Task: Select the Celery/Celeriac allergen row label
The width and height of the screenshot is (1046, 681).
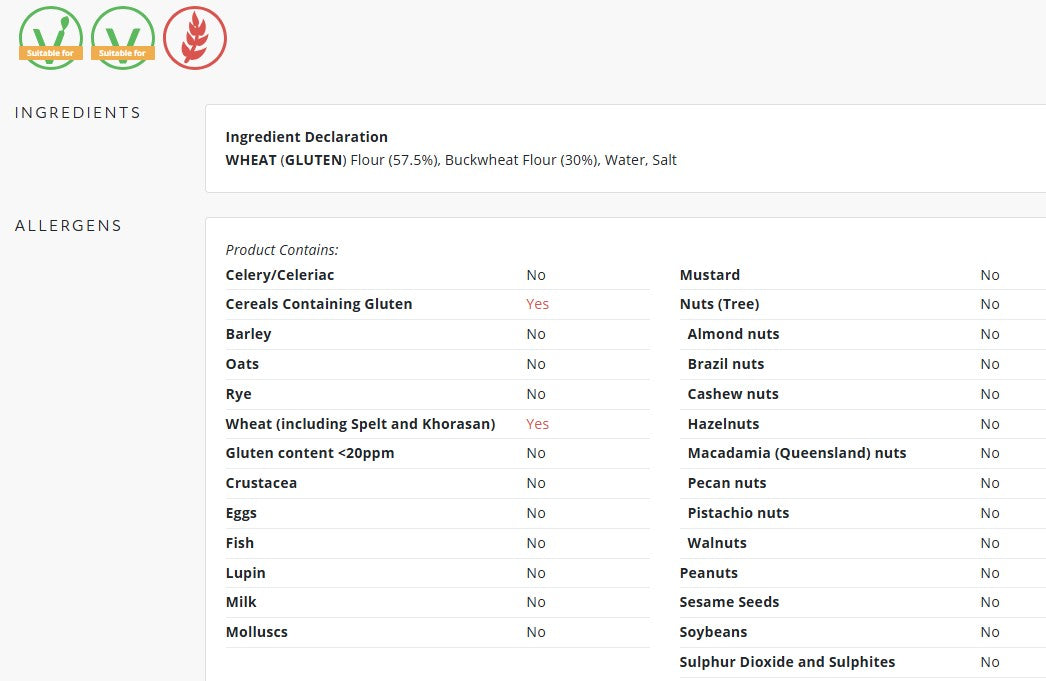Action: [x=280, y=275]
